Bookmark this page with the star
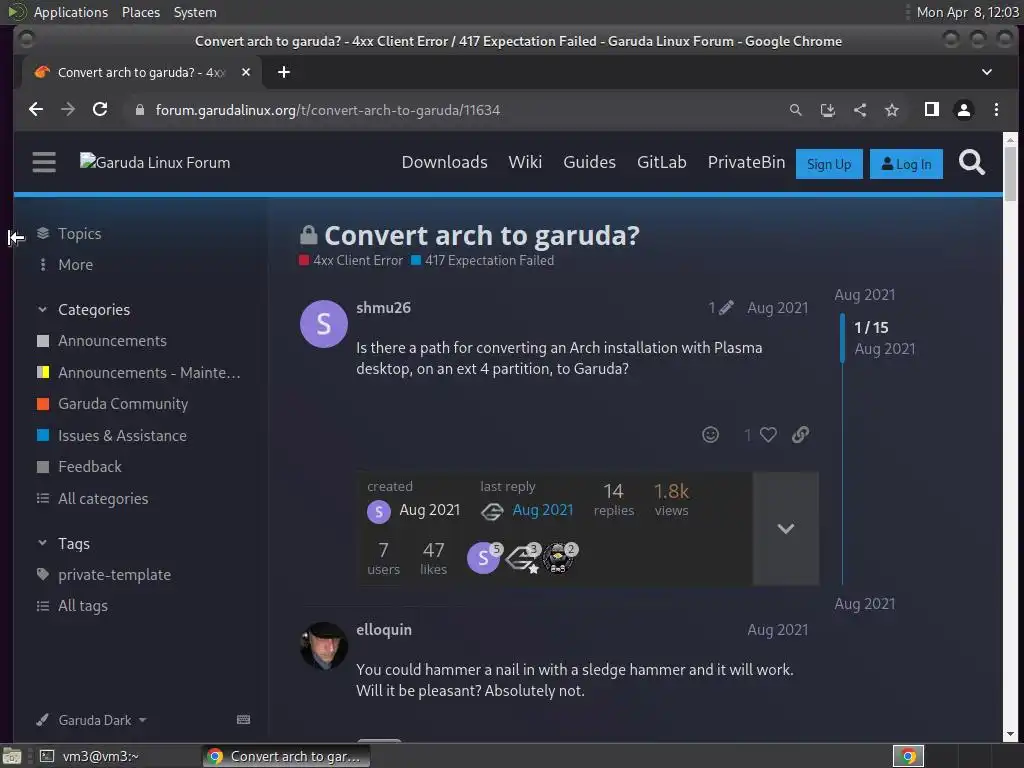 click(x=892, y=110)
